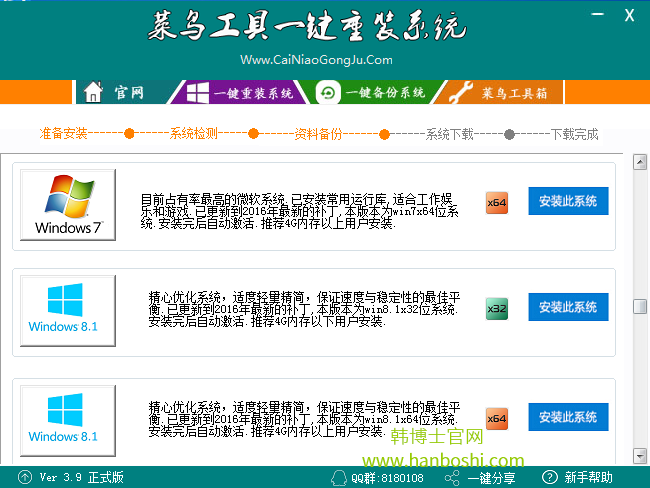Click the Windows logo on 一键重装系统 tab
The width and height of the screenshot is (650, 488).
tap(196, 93)
